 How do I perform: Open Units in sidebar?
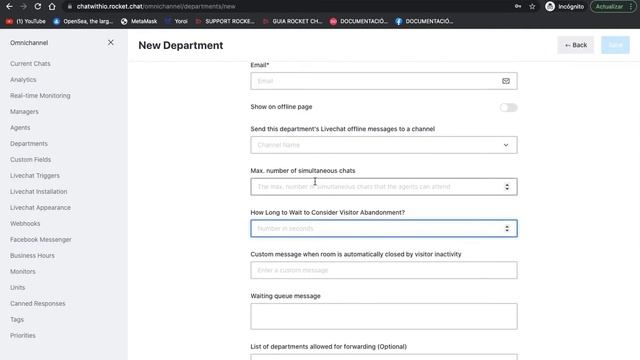click(x=18, y=287)
